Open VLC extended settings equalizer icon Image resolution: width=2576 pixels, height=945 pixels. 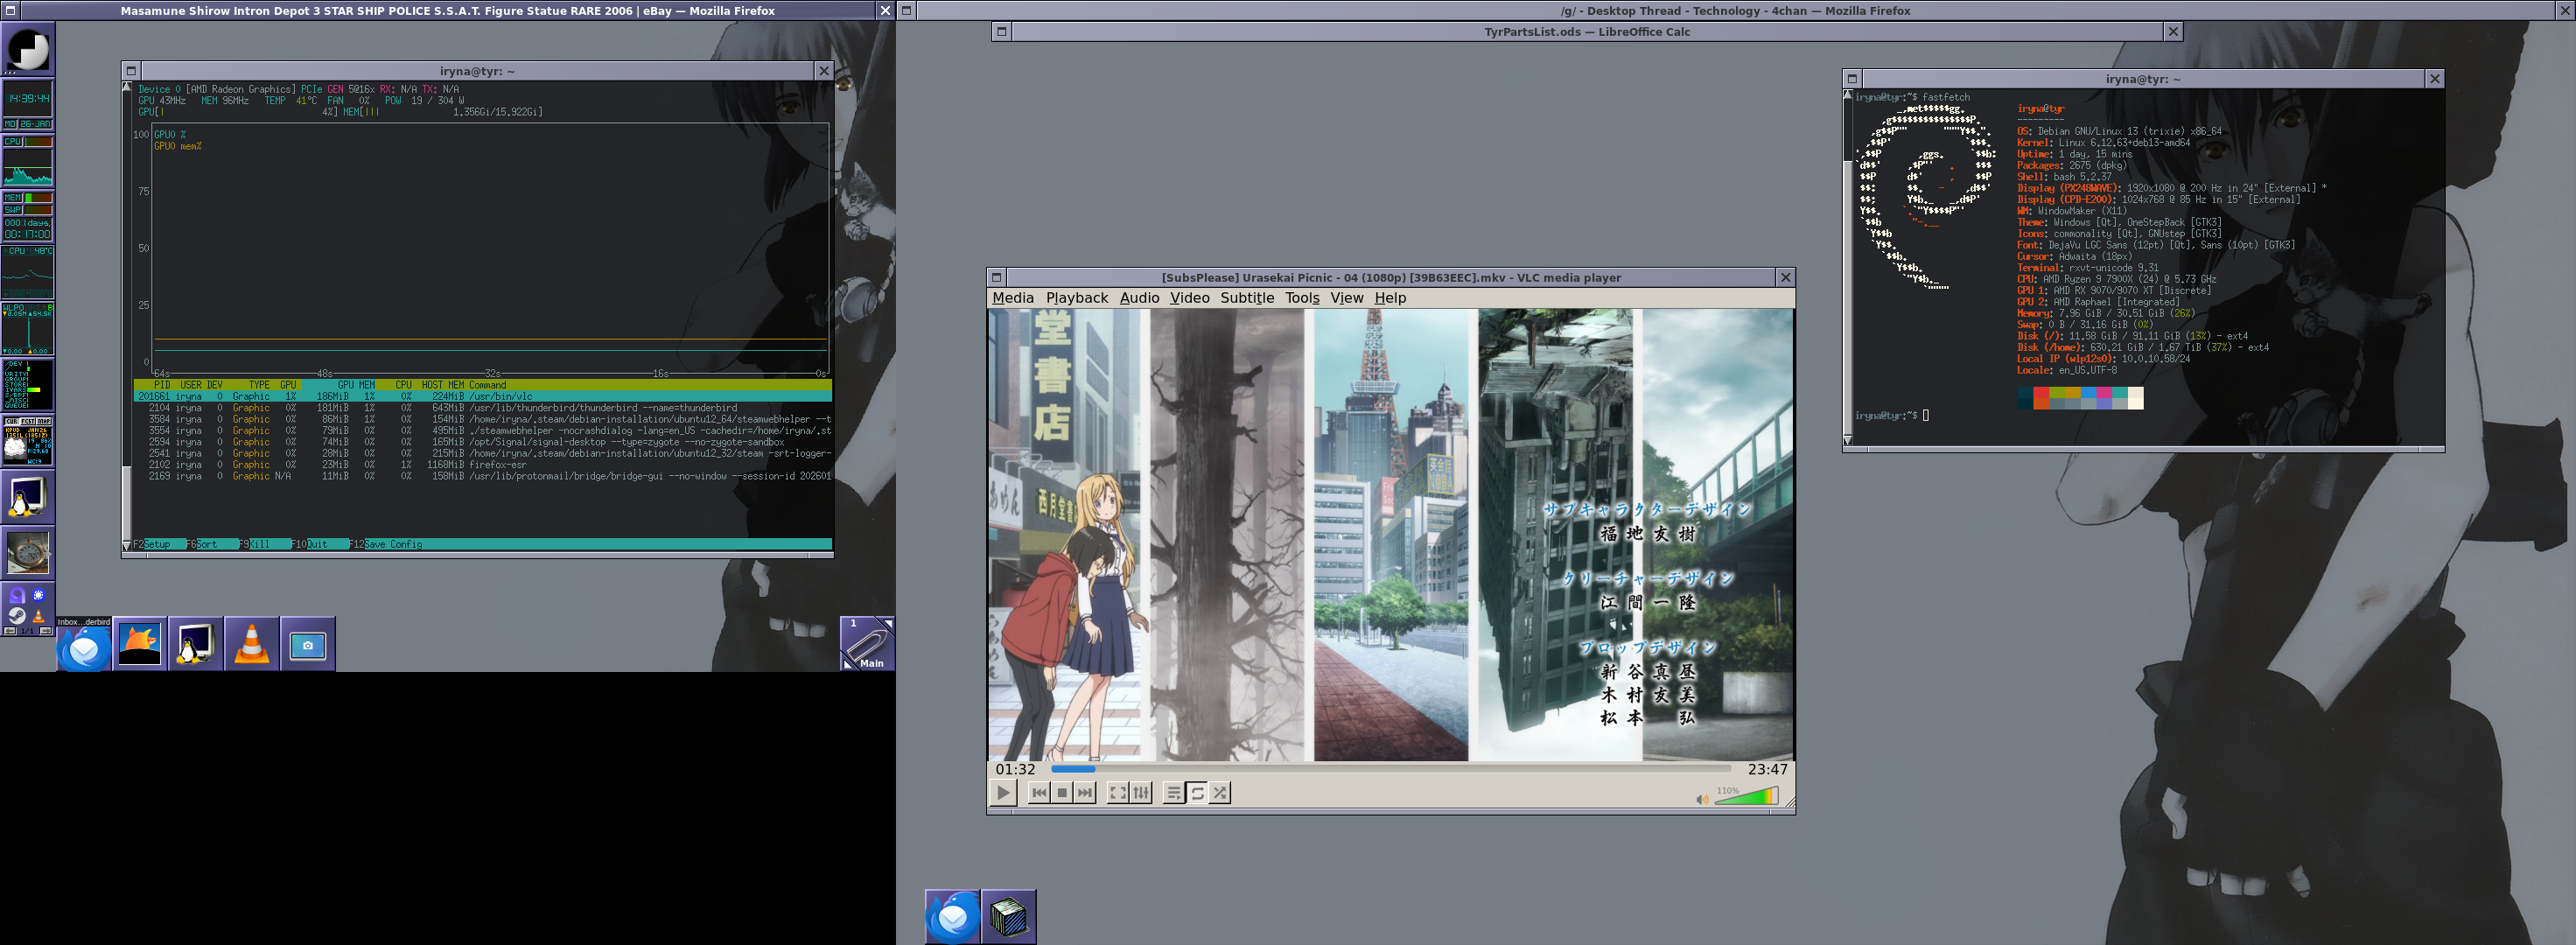(1141, 793)
